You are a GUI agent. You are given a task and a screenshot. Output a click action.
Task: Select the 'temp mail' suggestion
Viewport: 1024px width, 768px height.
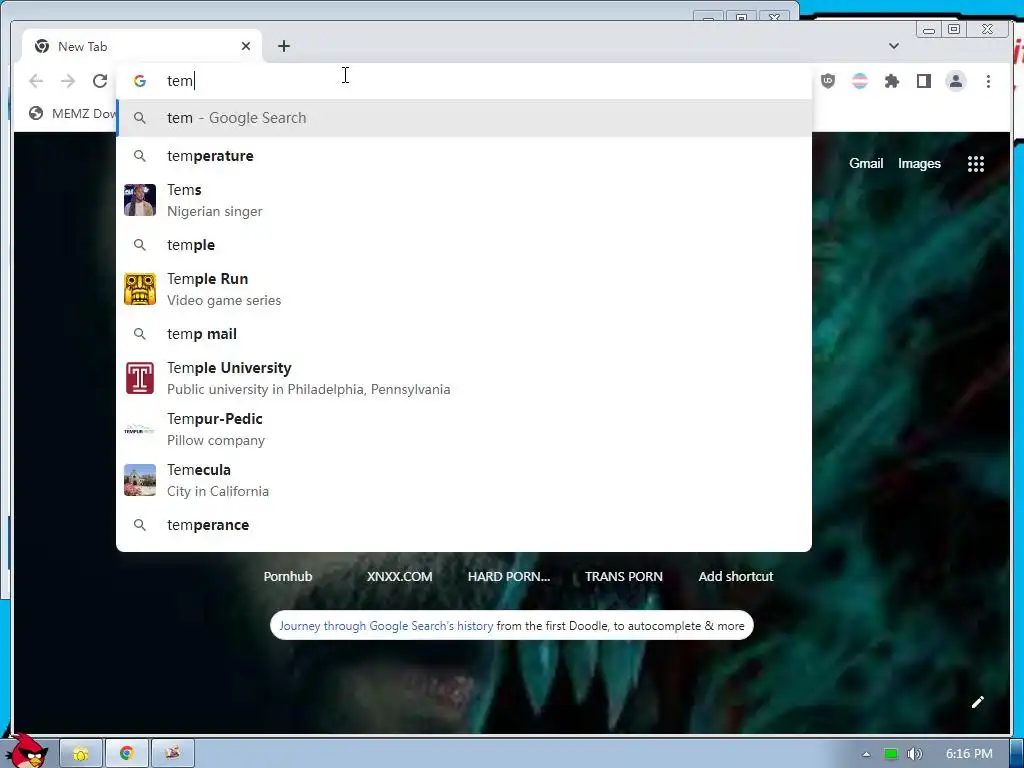(x=464, y=334)
